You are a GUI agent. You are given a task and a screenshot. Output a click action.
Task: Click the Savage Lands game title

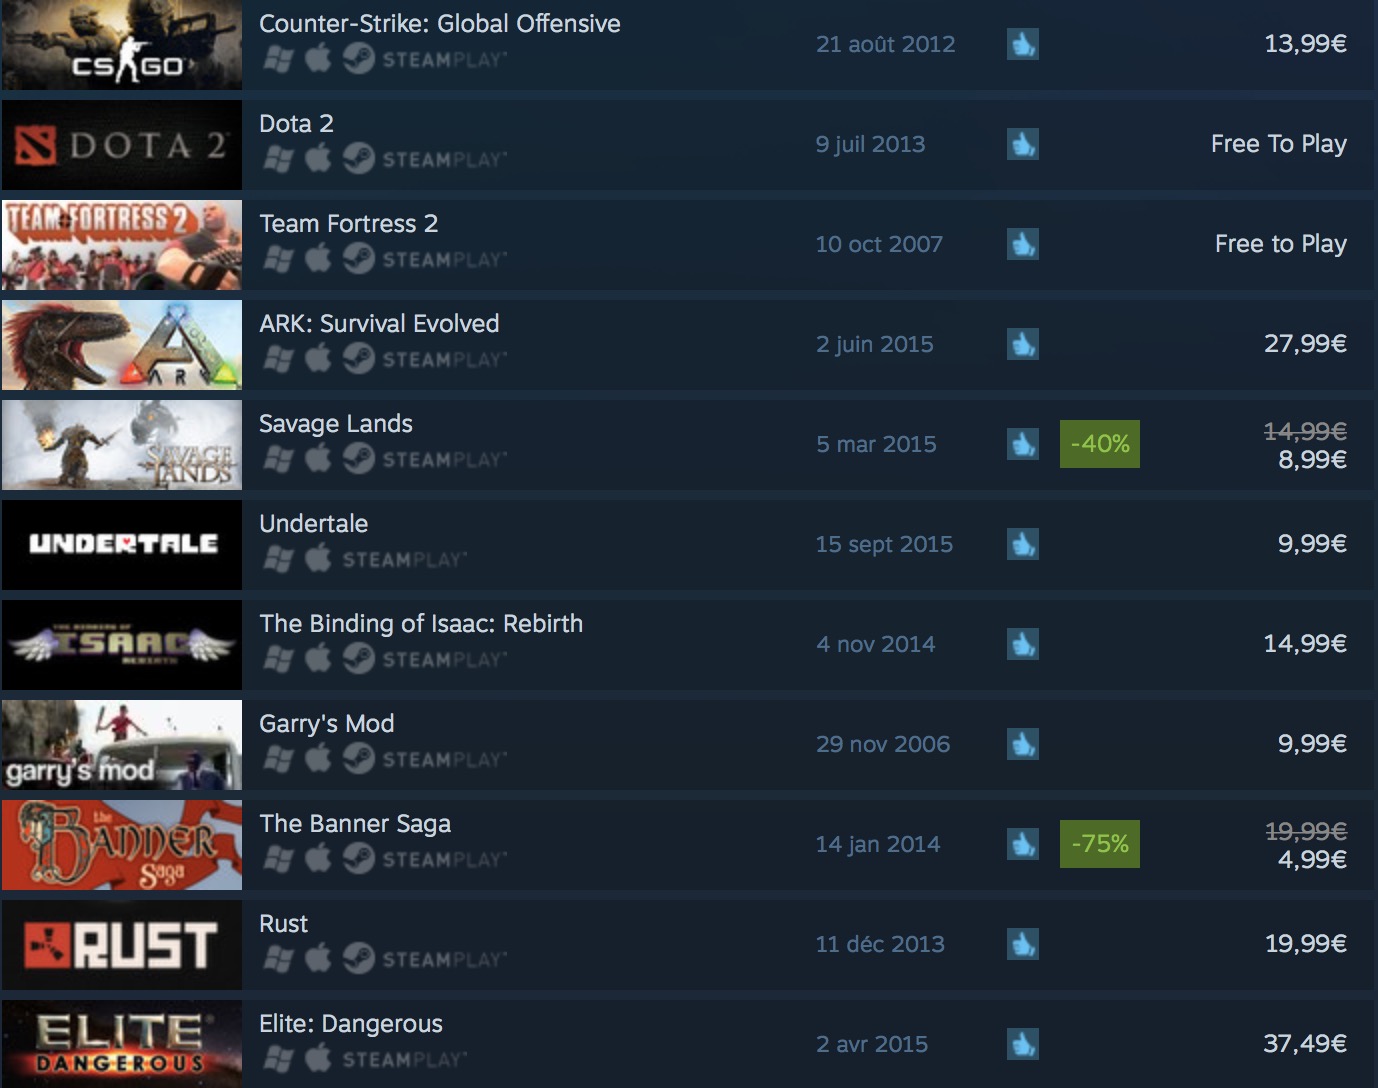pyautogui.click(x=336, y=424)
